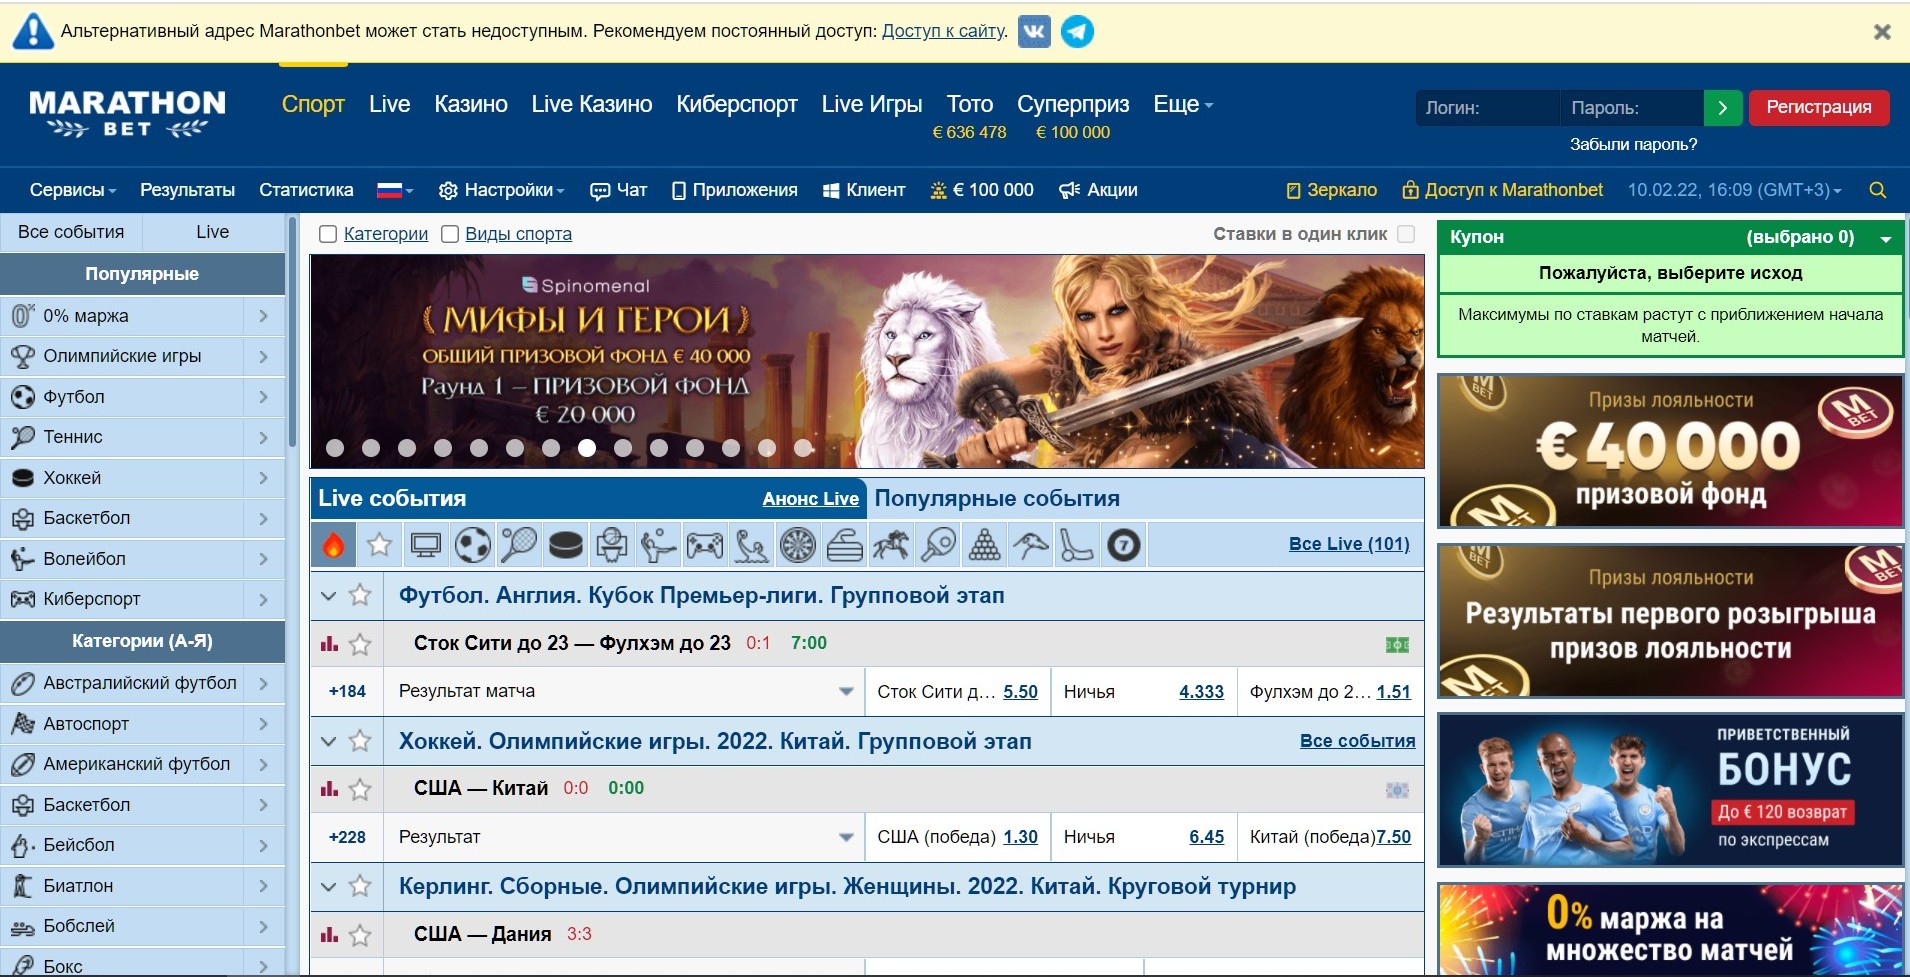Open the Анонс Live link
1910x977 pixels.
pyautogui.click(x=811, y=499)
